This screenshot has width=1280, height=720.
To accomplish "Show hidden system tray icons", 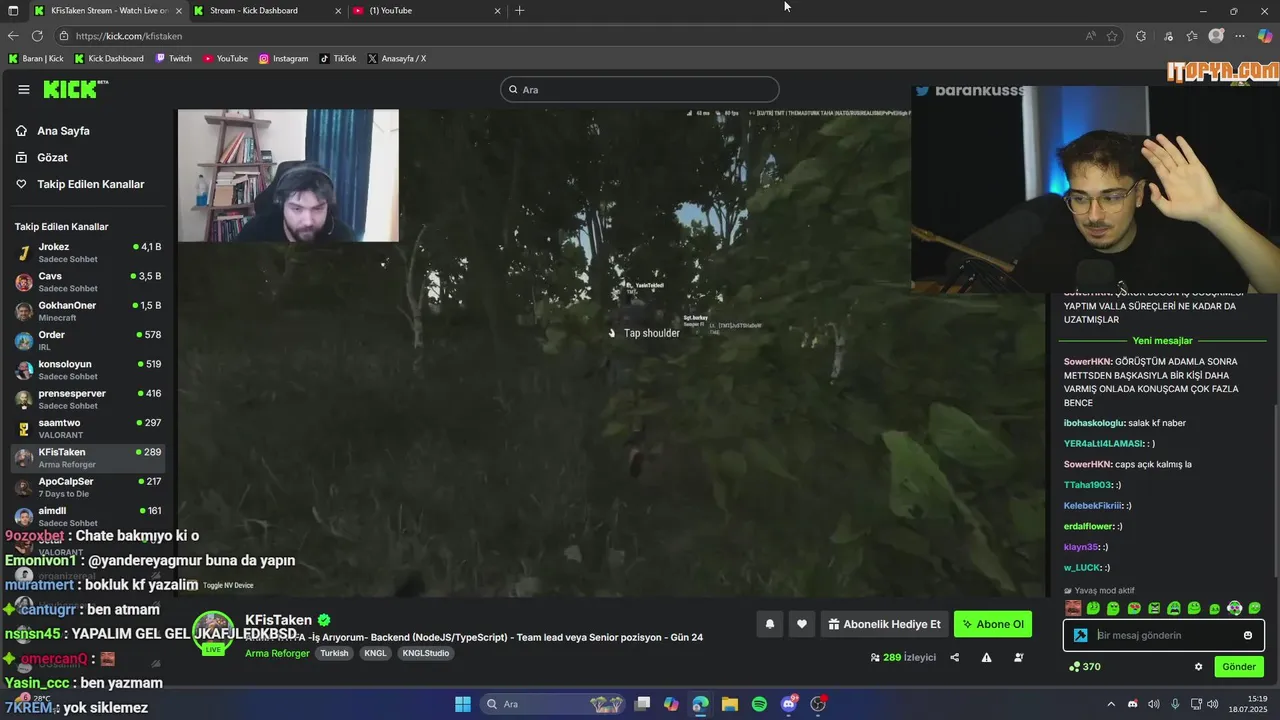I will [x=1109, y=704].
